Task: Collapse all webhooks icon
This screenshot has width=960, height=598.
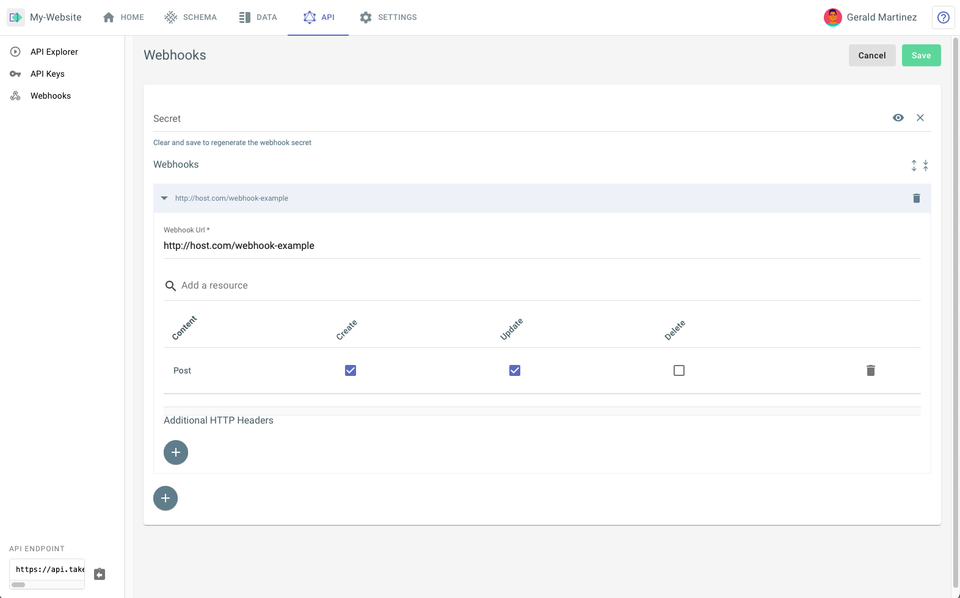Action: coord(925,165)
